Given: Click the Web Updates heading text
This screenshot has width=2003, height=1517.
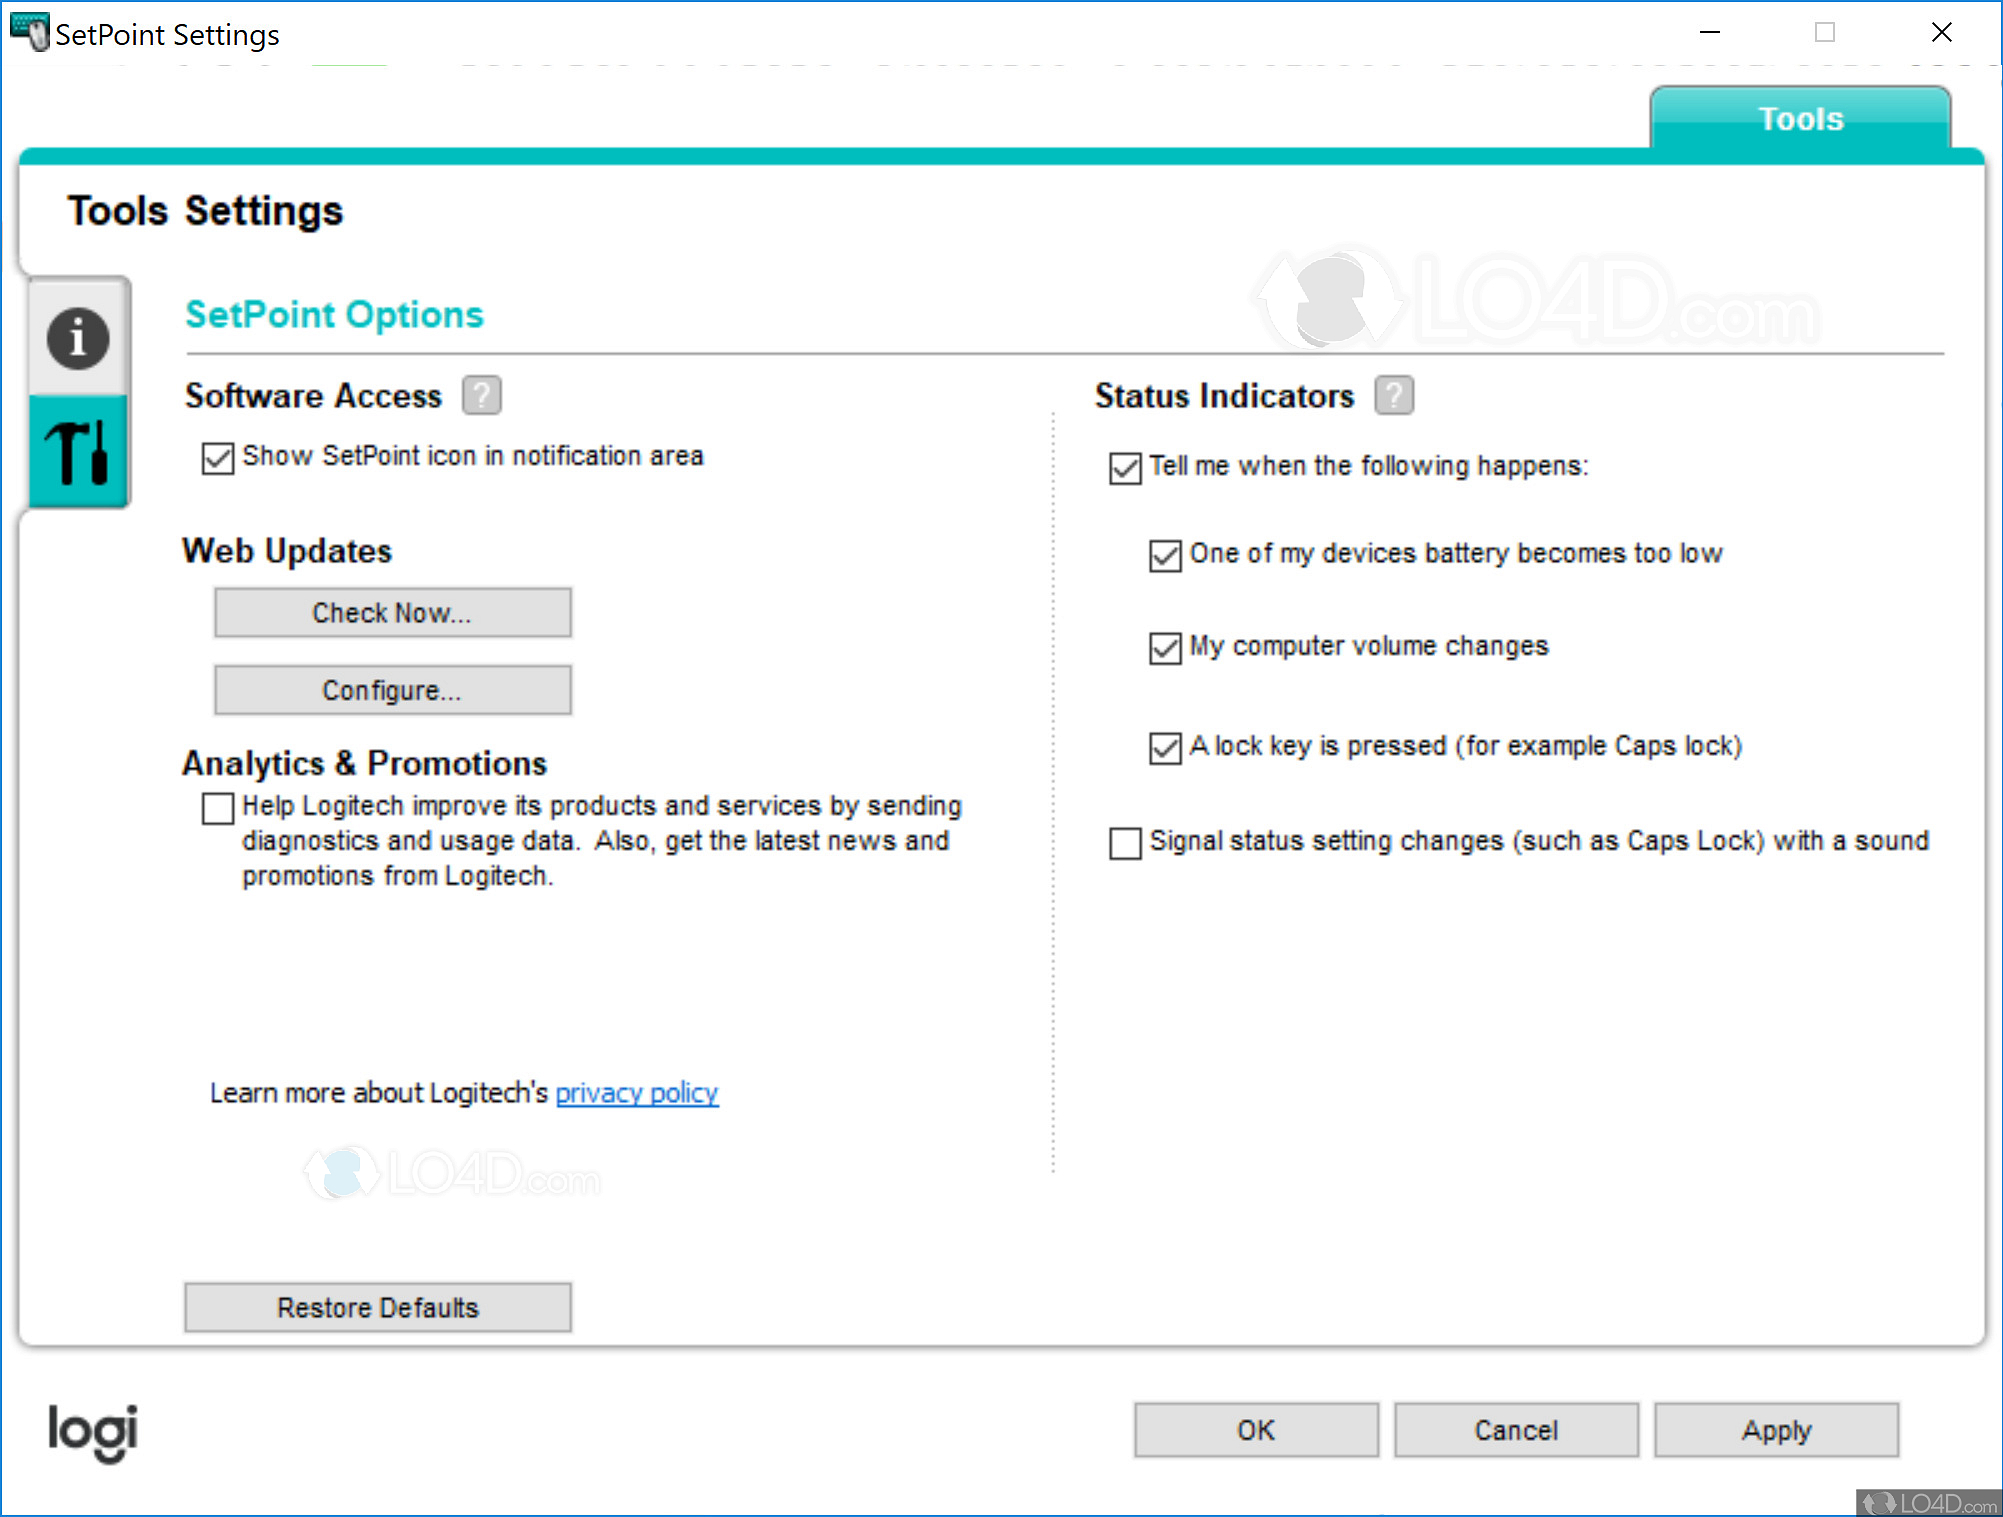Looking at the screenshot, I should [287, 551].
